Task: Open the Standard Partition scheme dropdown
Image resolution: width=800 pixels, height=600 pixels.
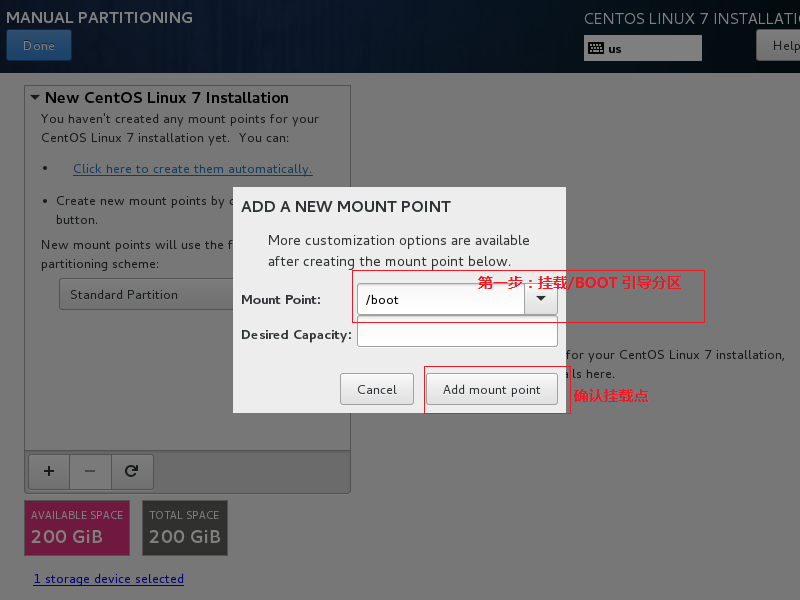Action: pos(145,295)
